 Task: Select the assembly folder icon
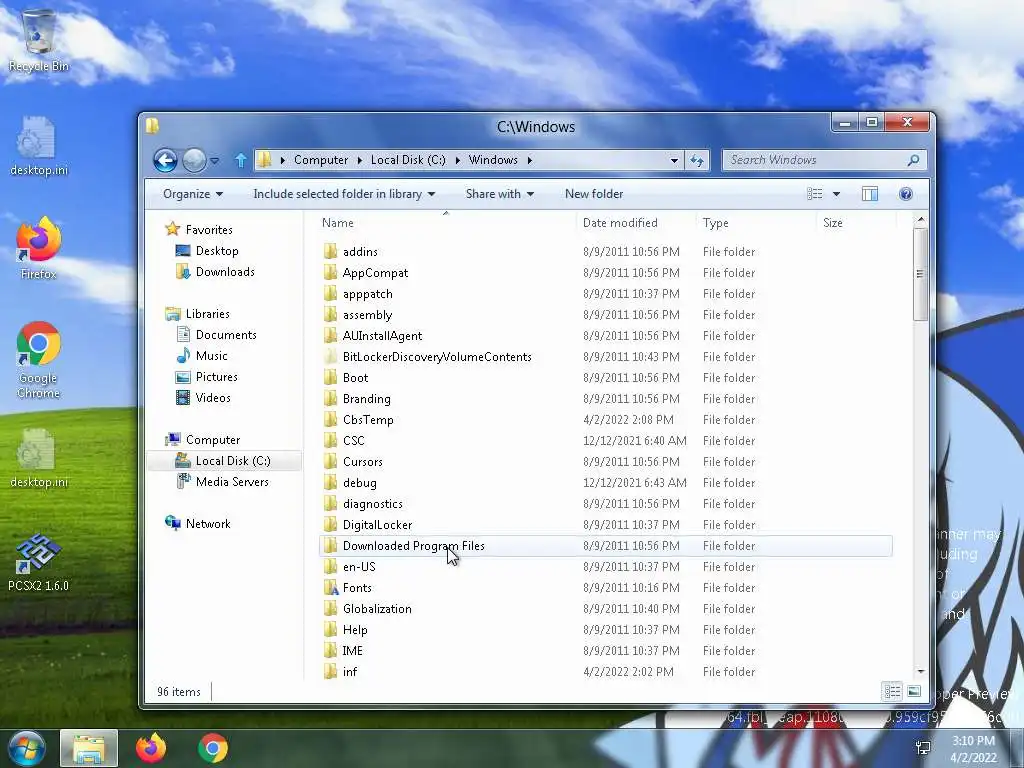click(330, 314)
